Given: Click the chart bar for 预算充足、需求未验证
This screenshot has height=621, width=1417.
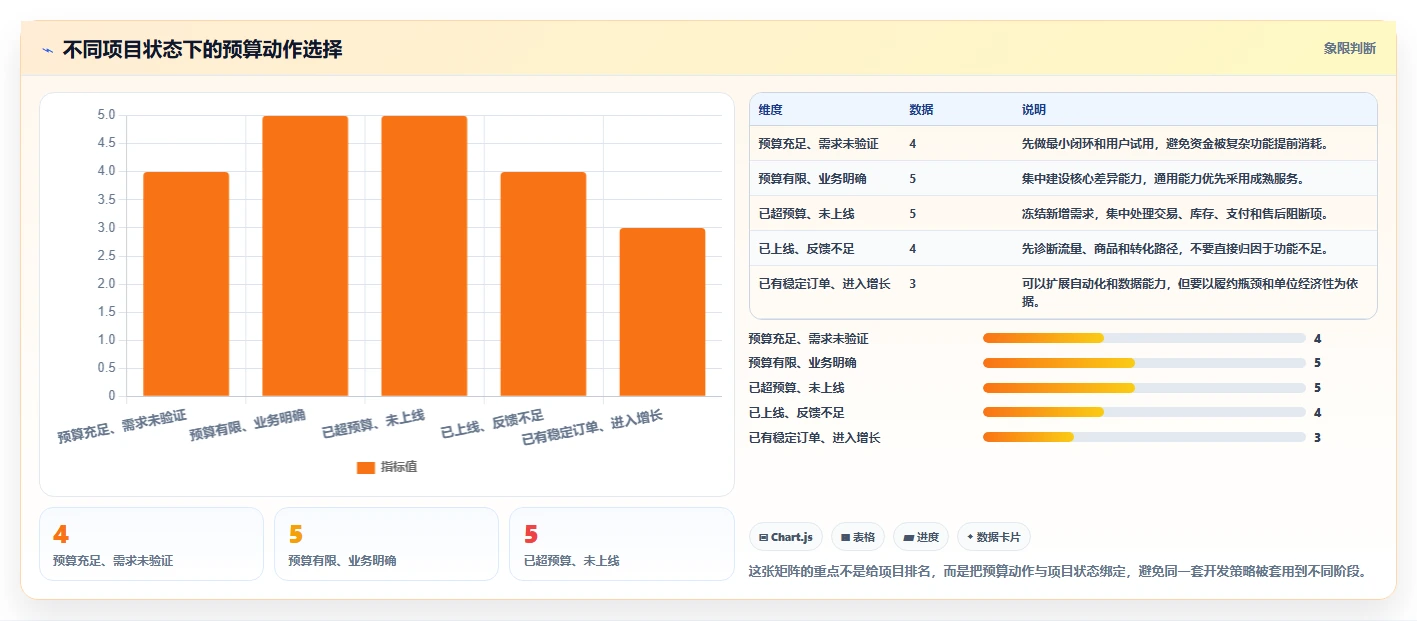Looking at the screenshot, I should pyautogui.click(x=186, y=284).
